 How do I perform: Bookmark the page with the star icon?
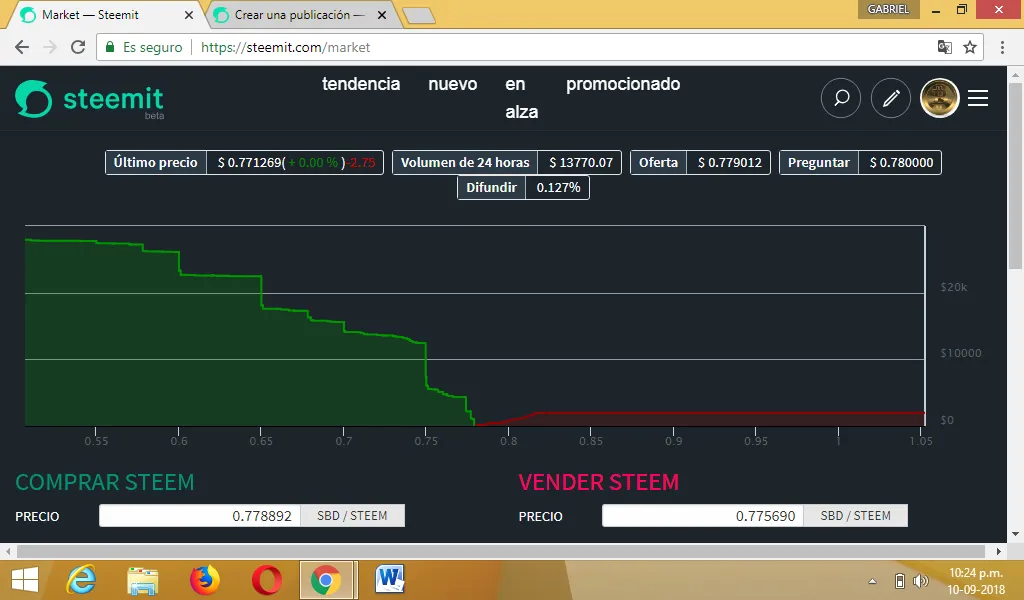pyautogui.click(x=970, y=47)
